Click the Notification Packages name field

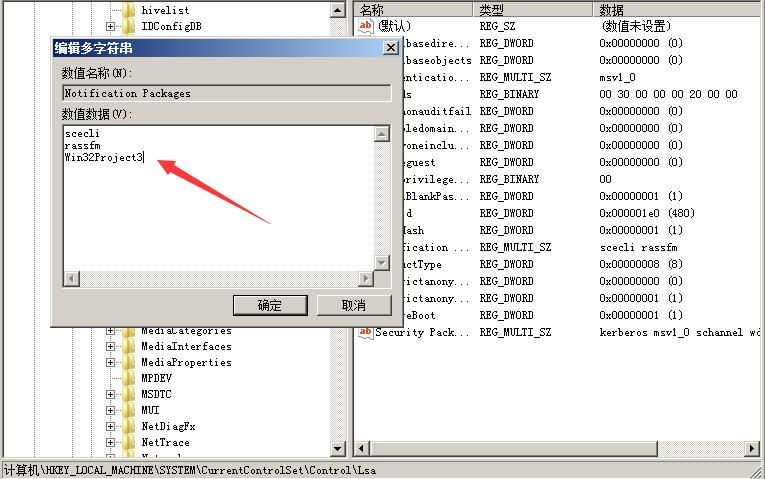pyautogui.click(x=227, y=93)
